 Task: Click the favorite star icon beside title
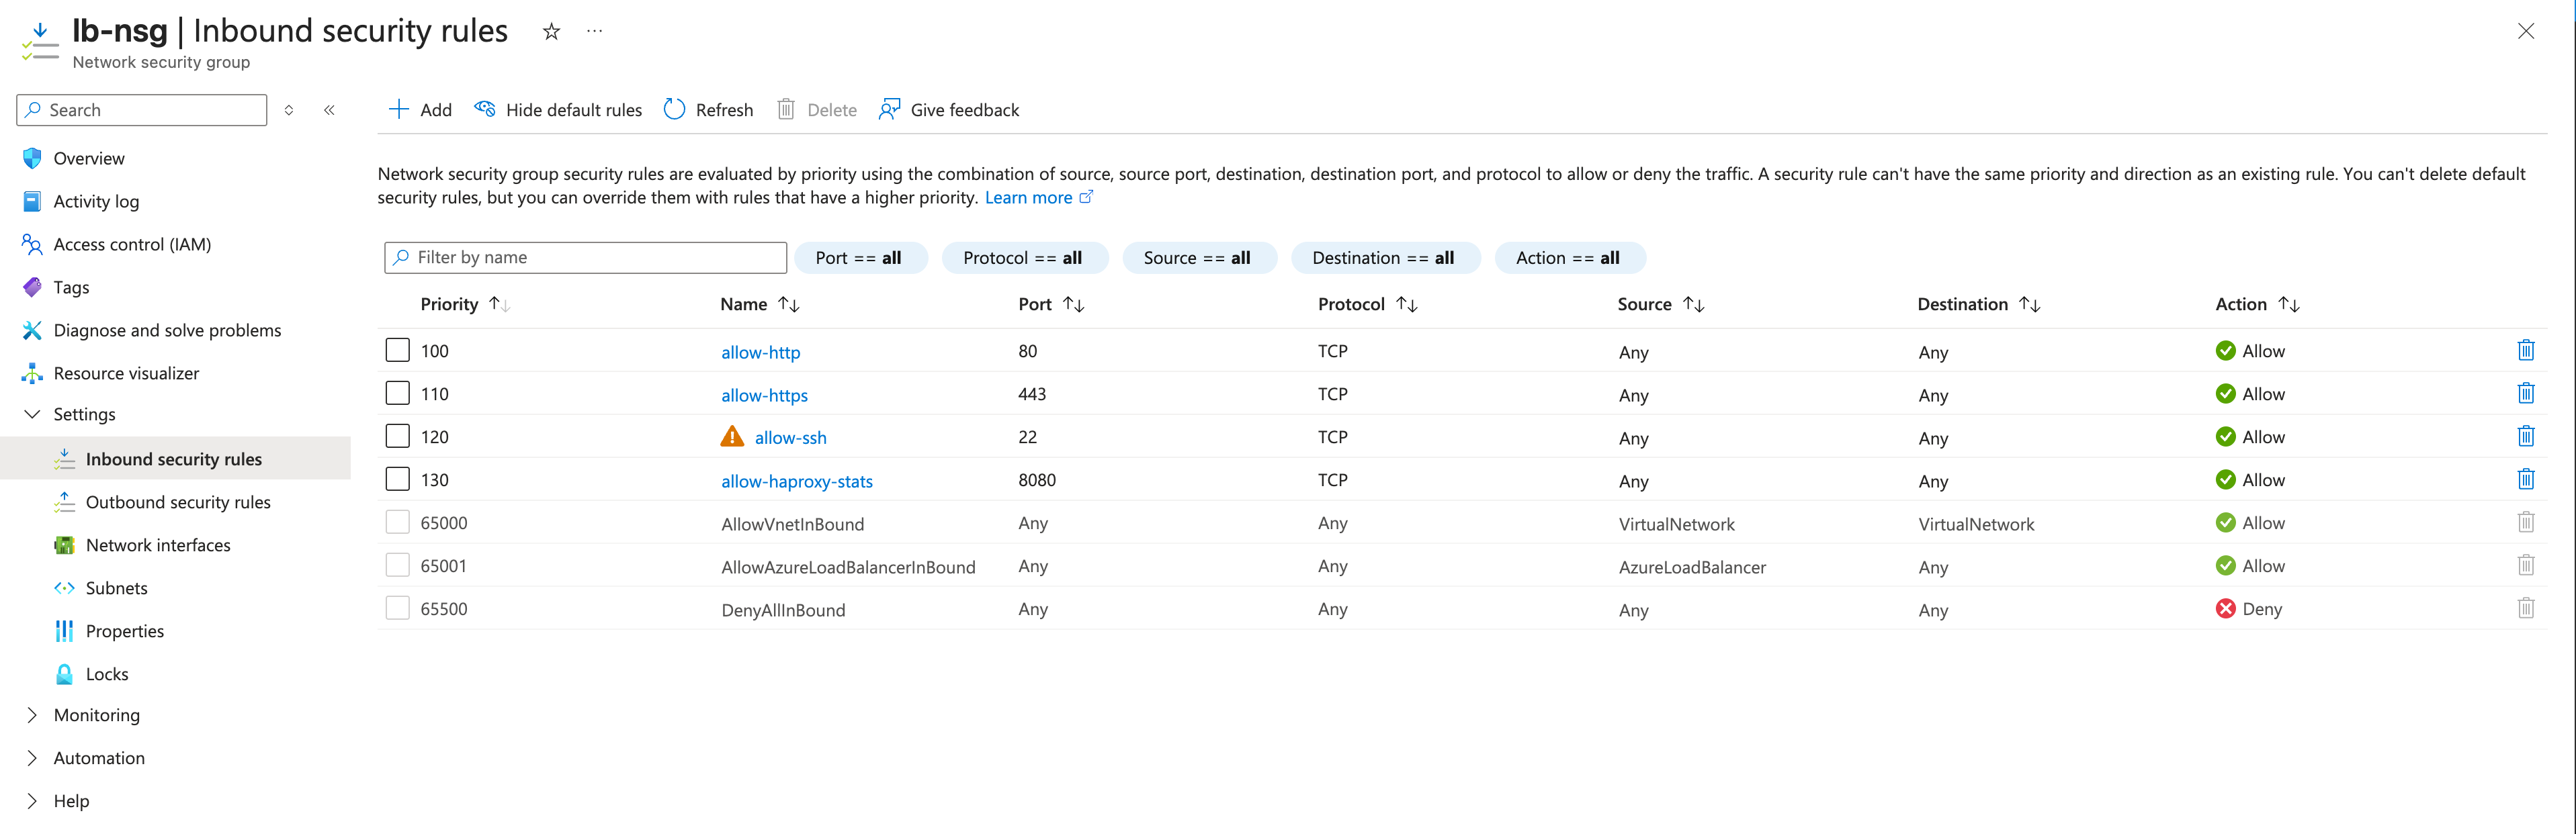(551, 32)
